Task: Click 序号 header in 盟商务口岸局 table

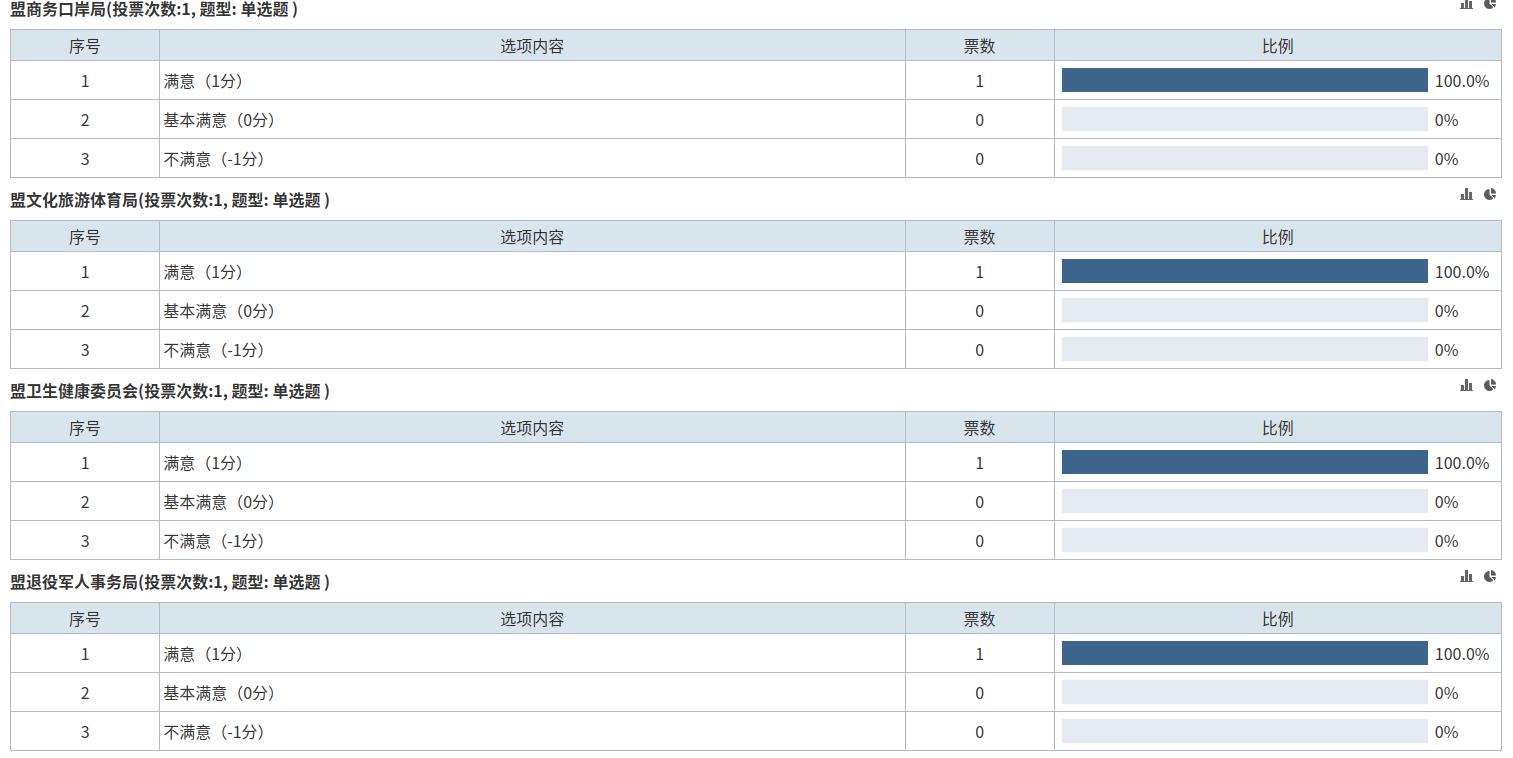Action: click(85, 46)
